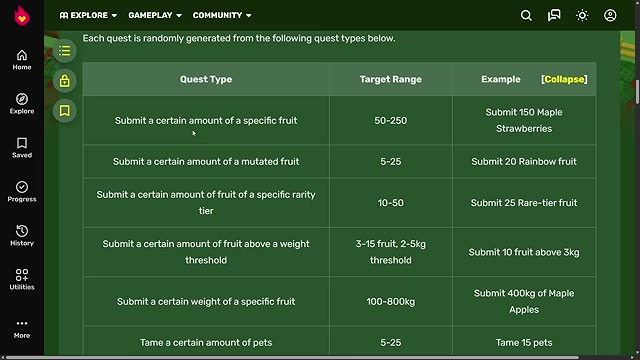Click the Target Range column header
Screen dimensions: 640x360
coord(391,79)
